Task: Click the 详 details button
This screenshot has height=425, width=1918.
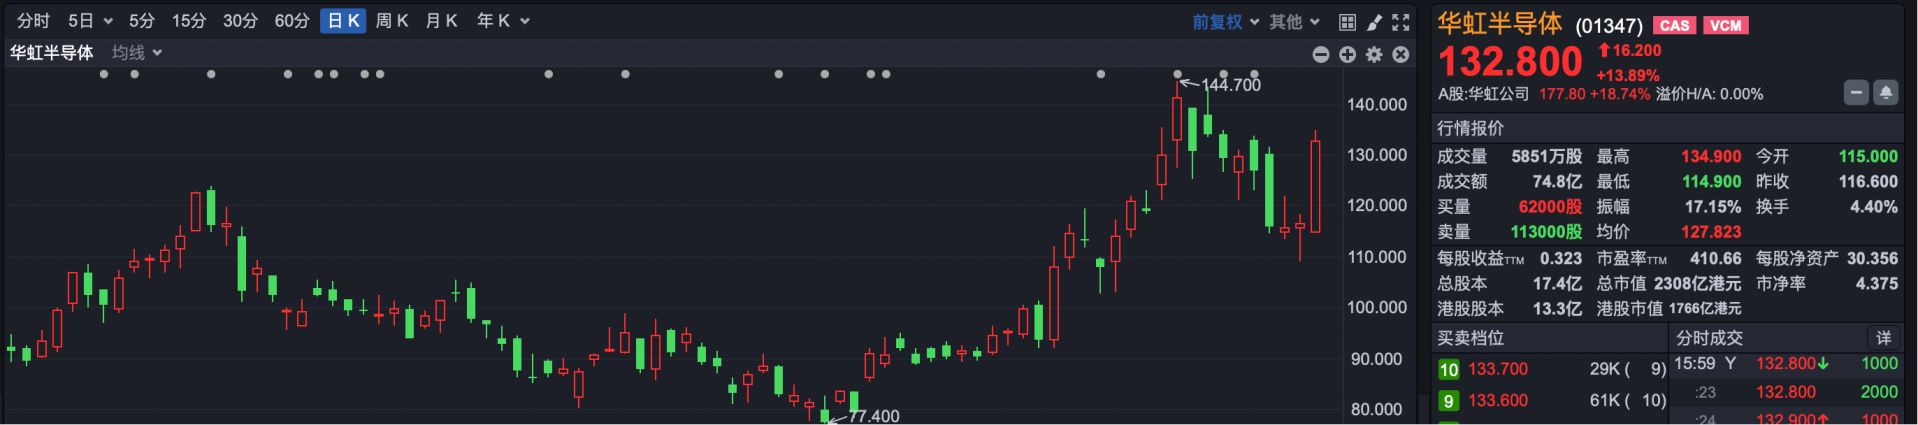Action: [x=1883, y=338]
